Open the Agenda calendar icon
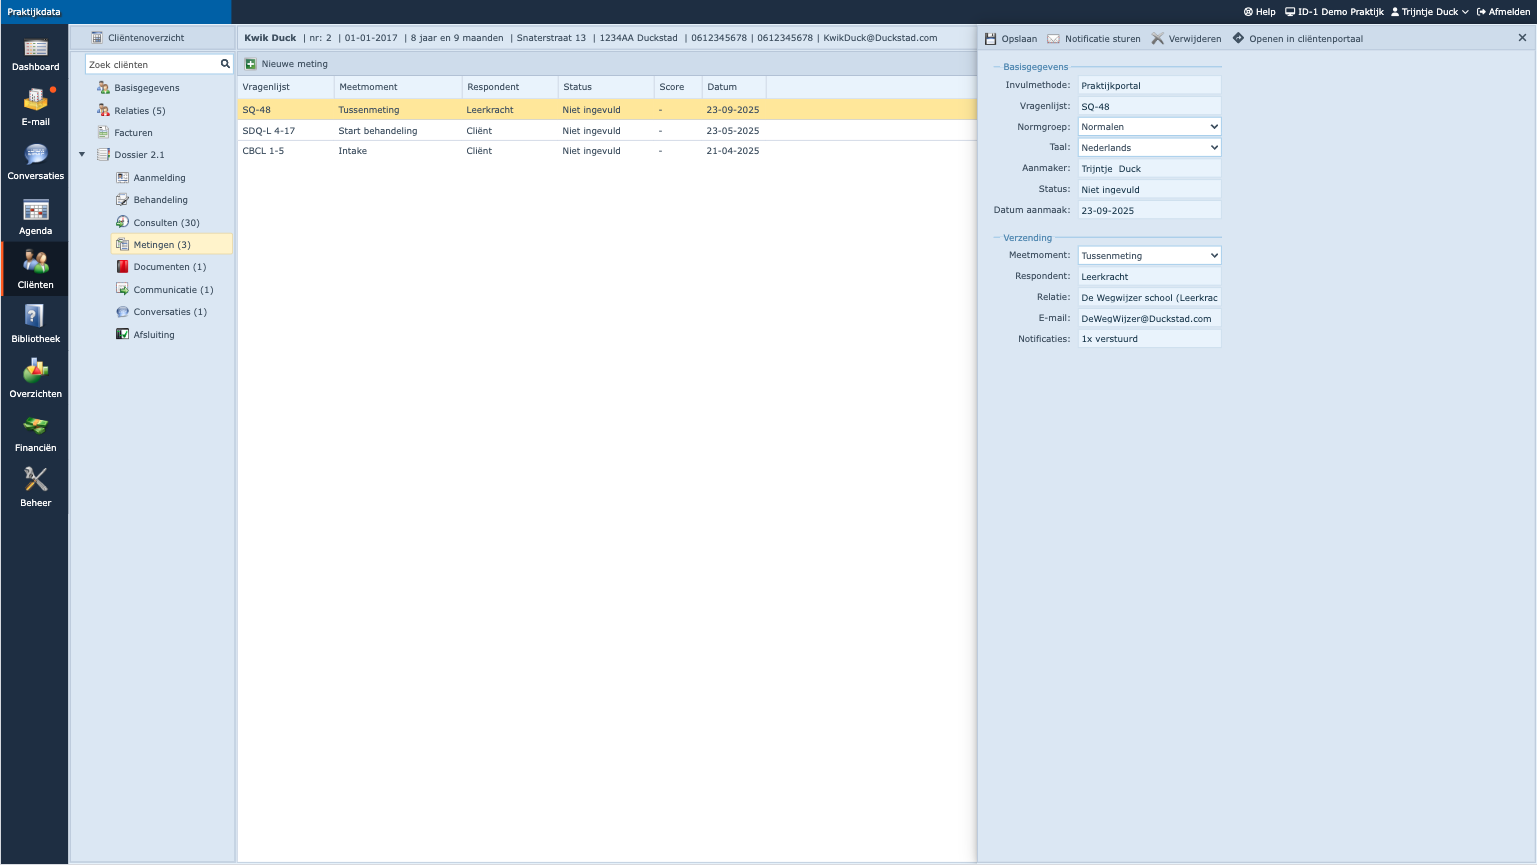 [35, 216]
